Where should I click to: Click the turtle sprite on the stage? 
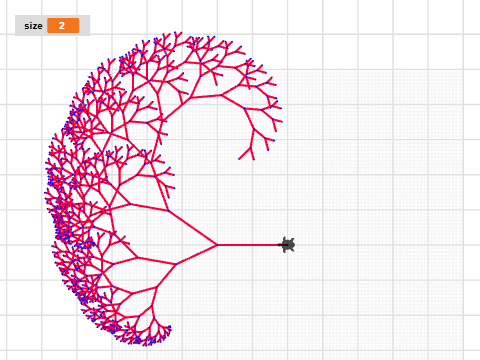coord(287,245)
